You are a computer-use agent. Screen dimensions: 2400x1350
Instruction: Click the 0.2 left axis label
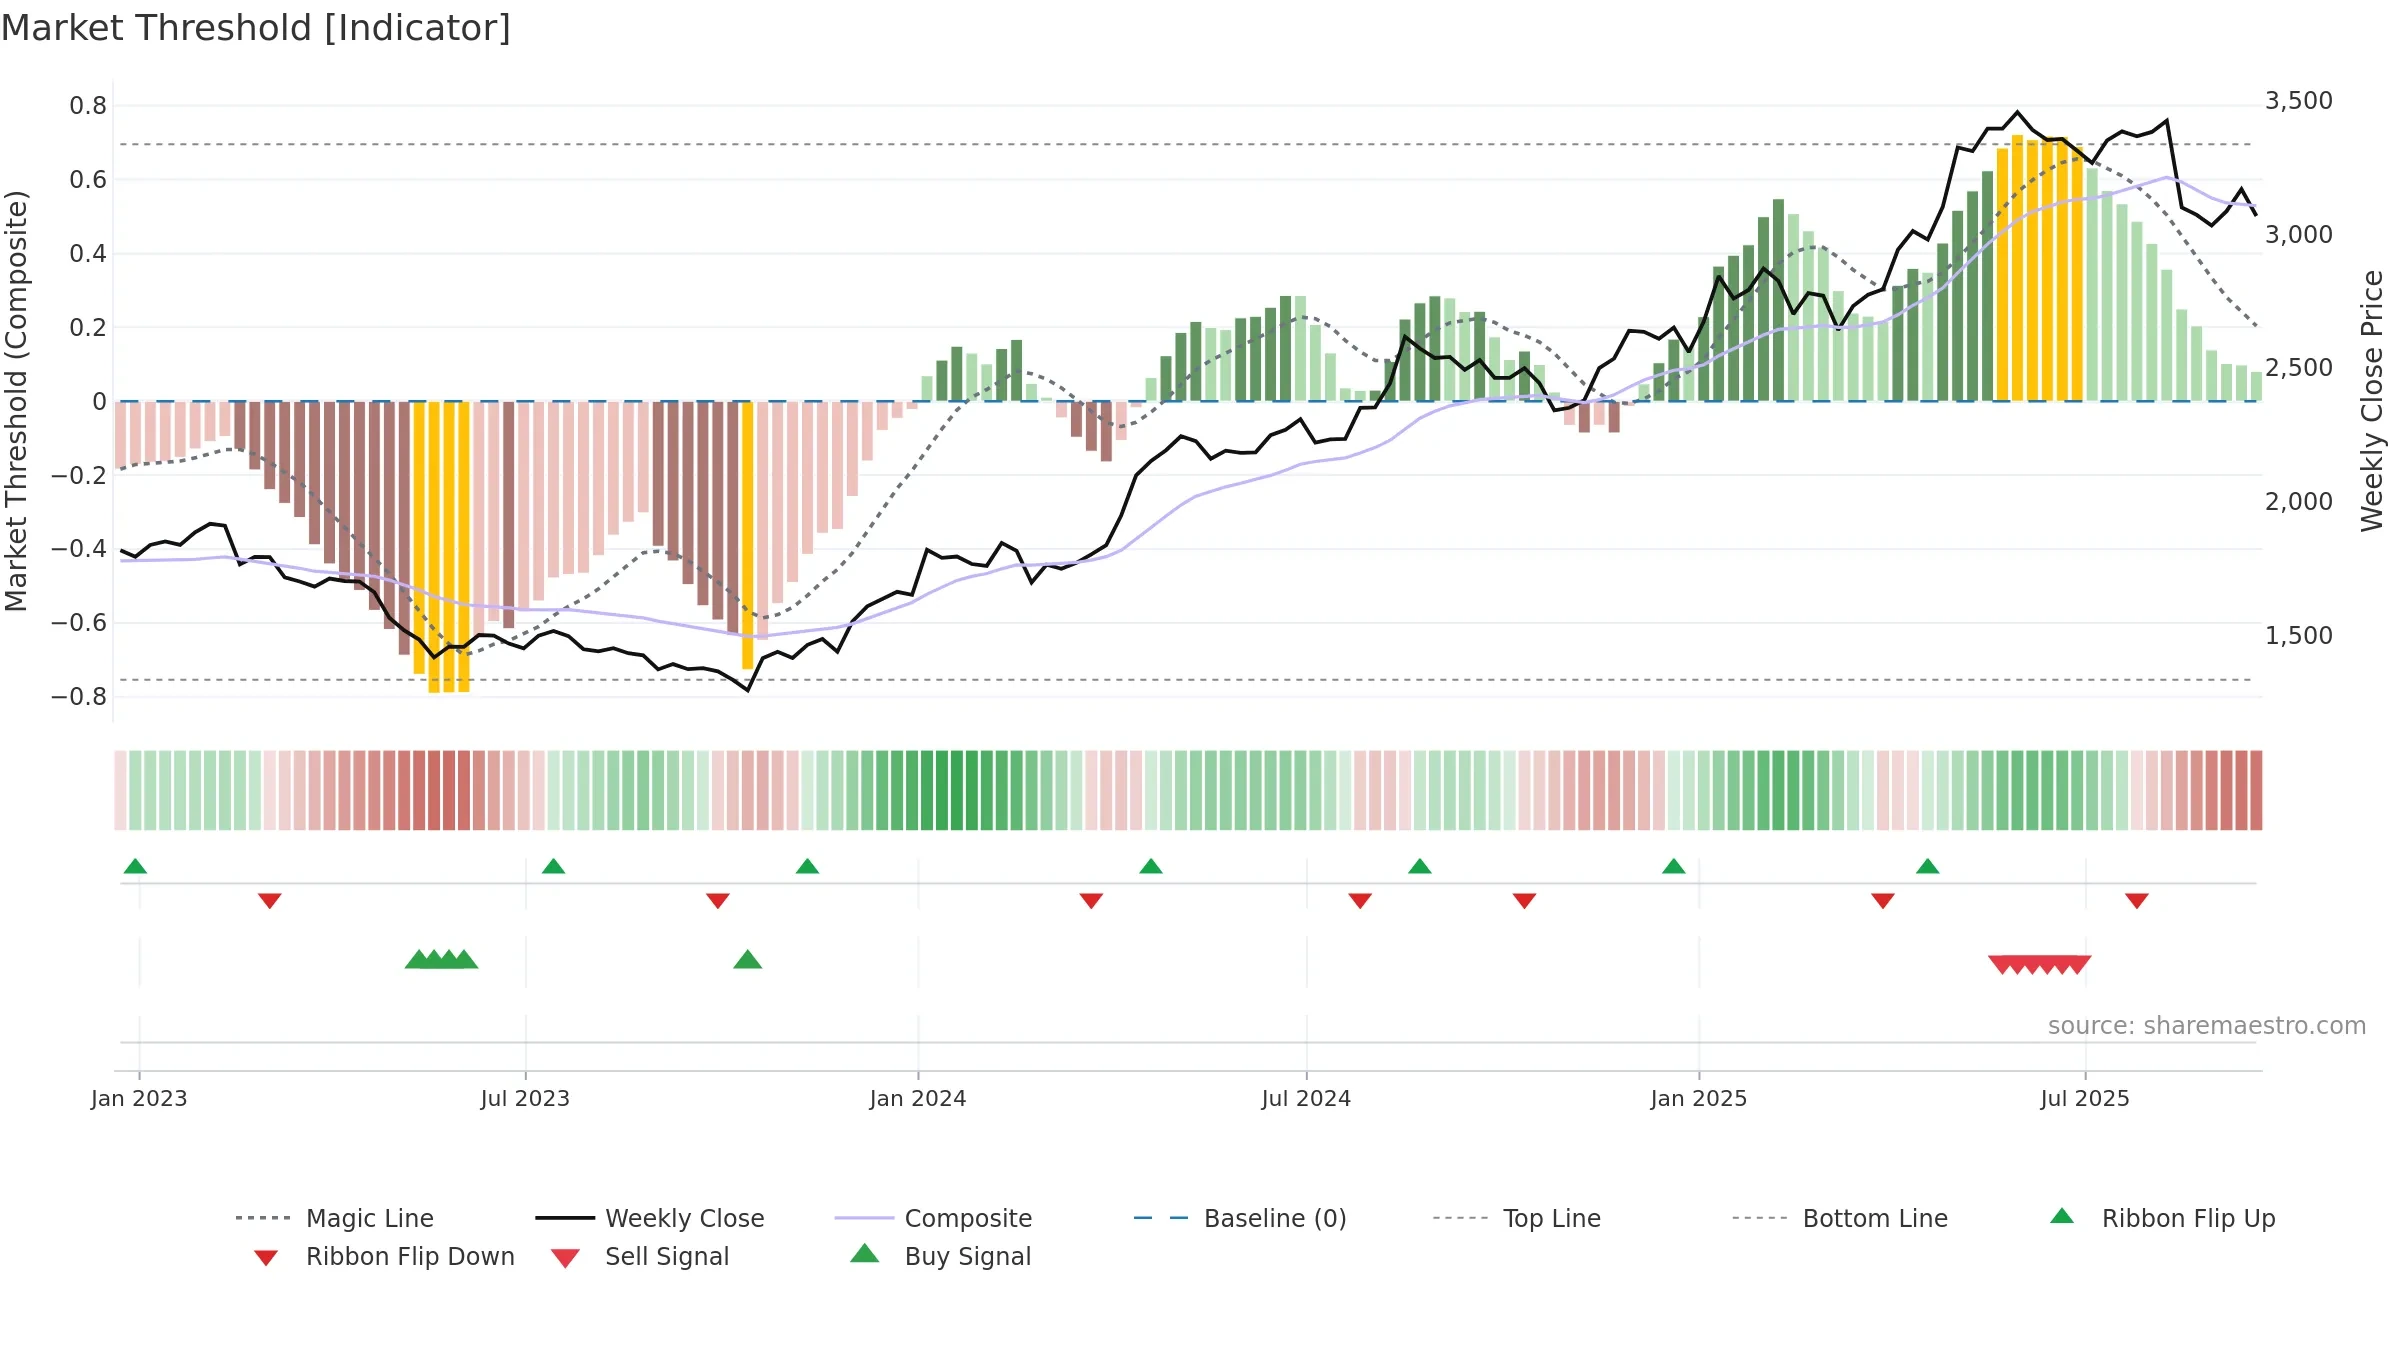pos(88,327)
